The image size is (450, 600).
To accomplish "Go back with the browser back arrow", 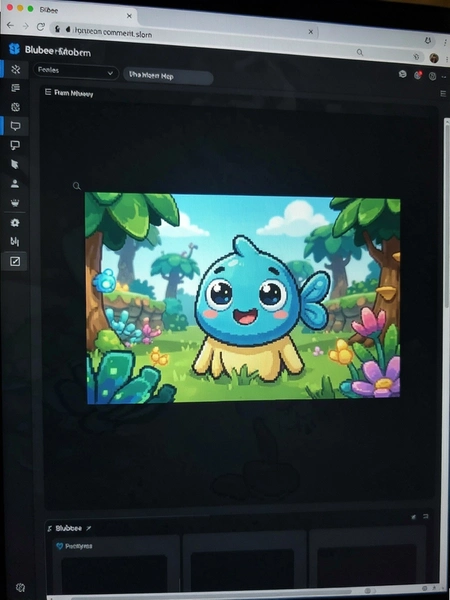I will click(x=10, y=25).
